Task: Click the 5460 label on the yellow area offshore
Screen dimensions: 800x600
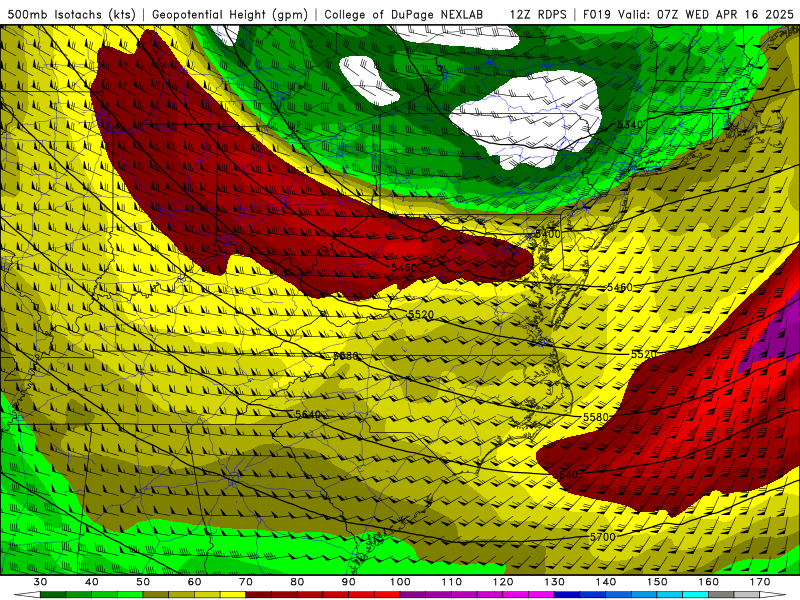Action: tap(619, 288)
